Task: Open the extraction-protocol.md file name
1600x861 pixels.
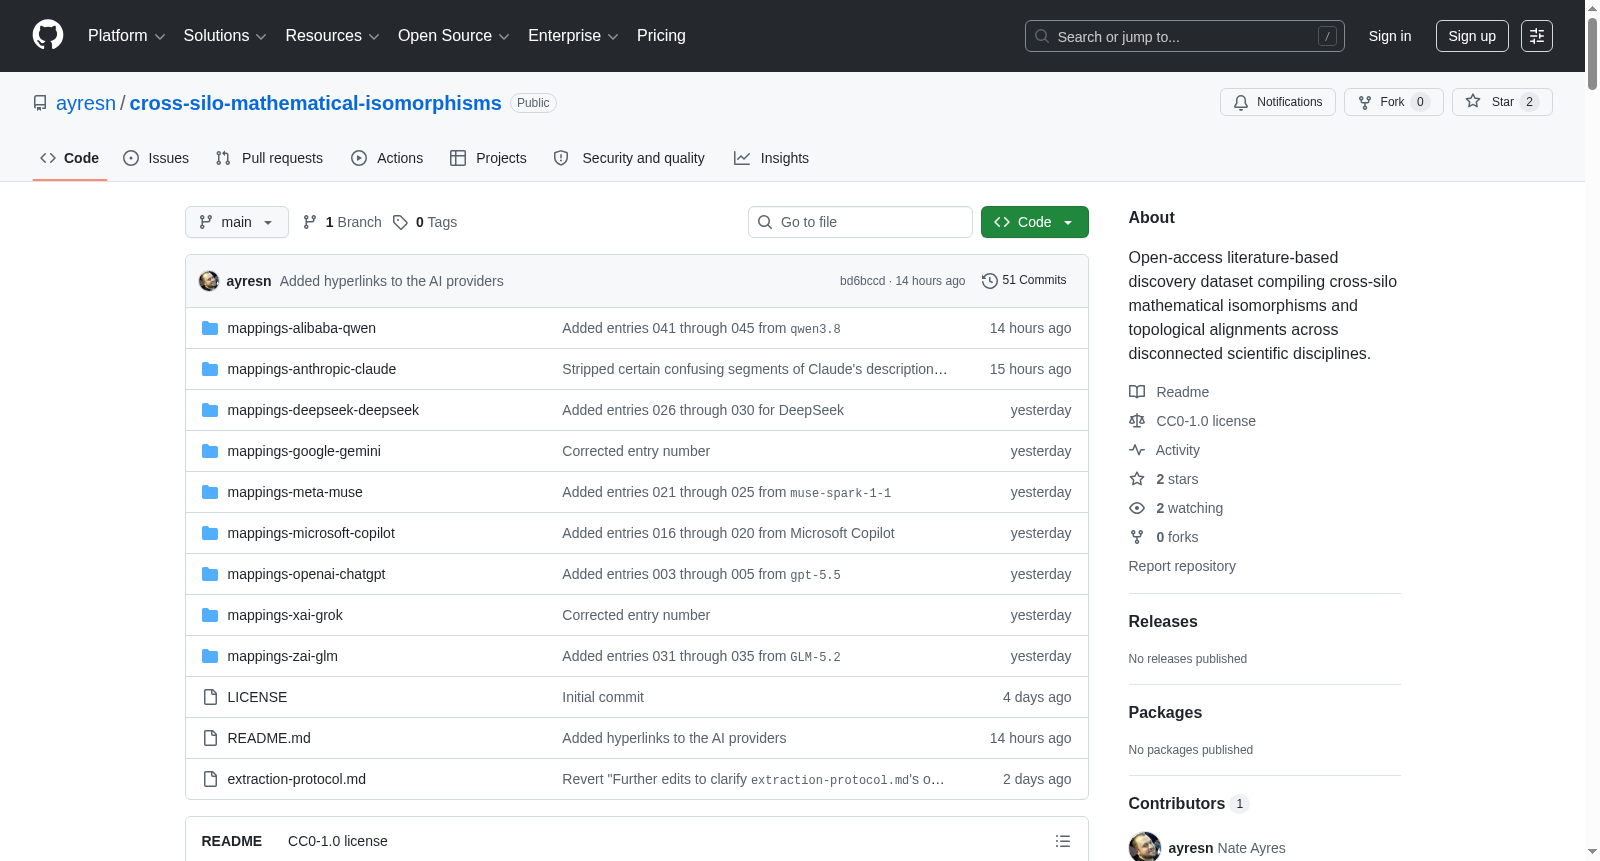Action: coord(296,779)
